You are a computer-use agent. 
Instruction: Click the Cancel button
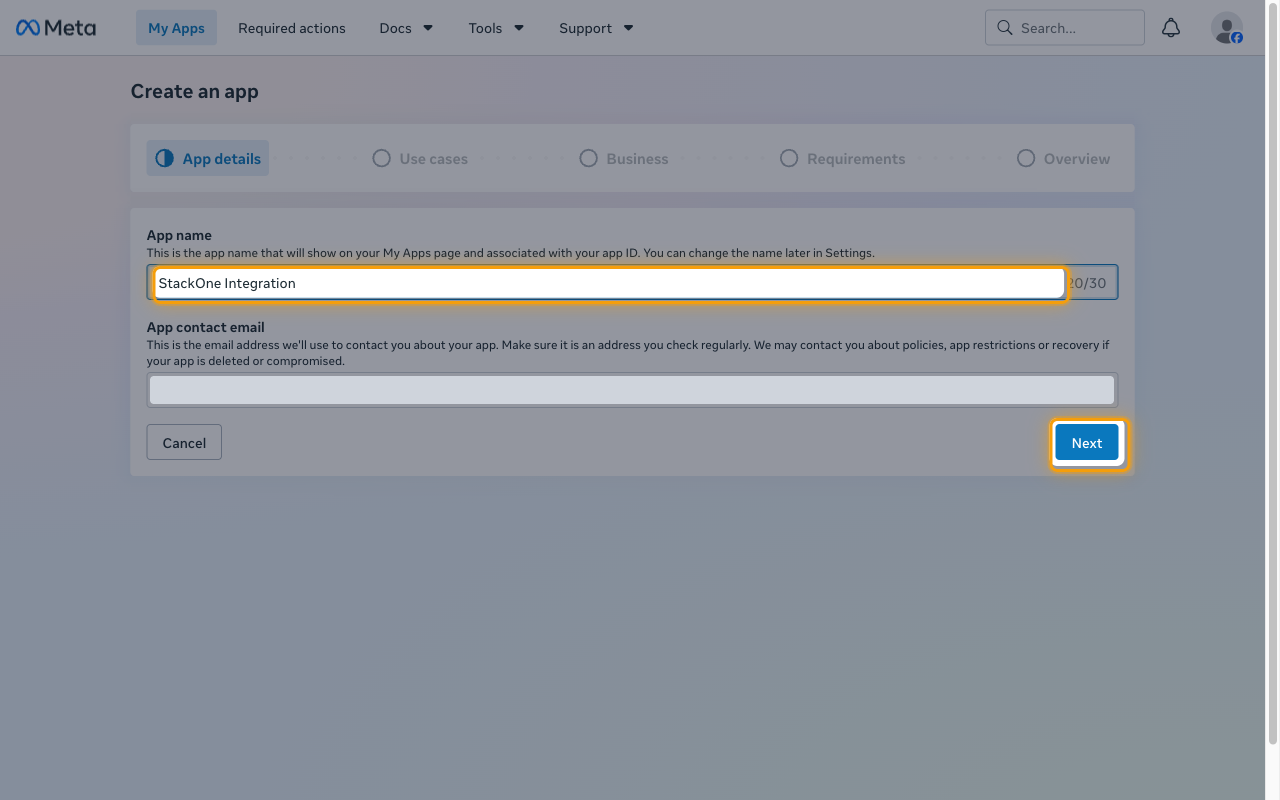point(184,442)
